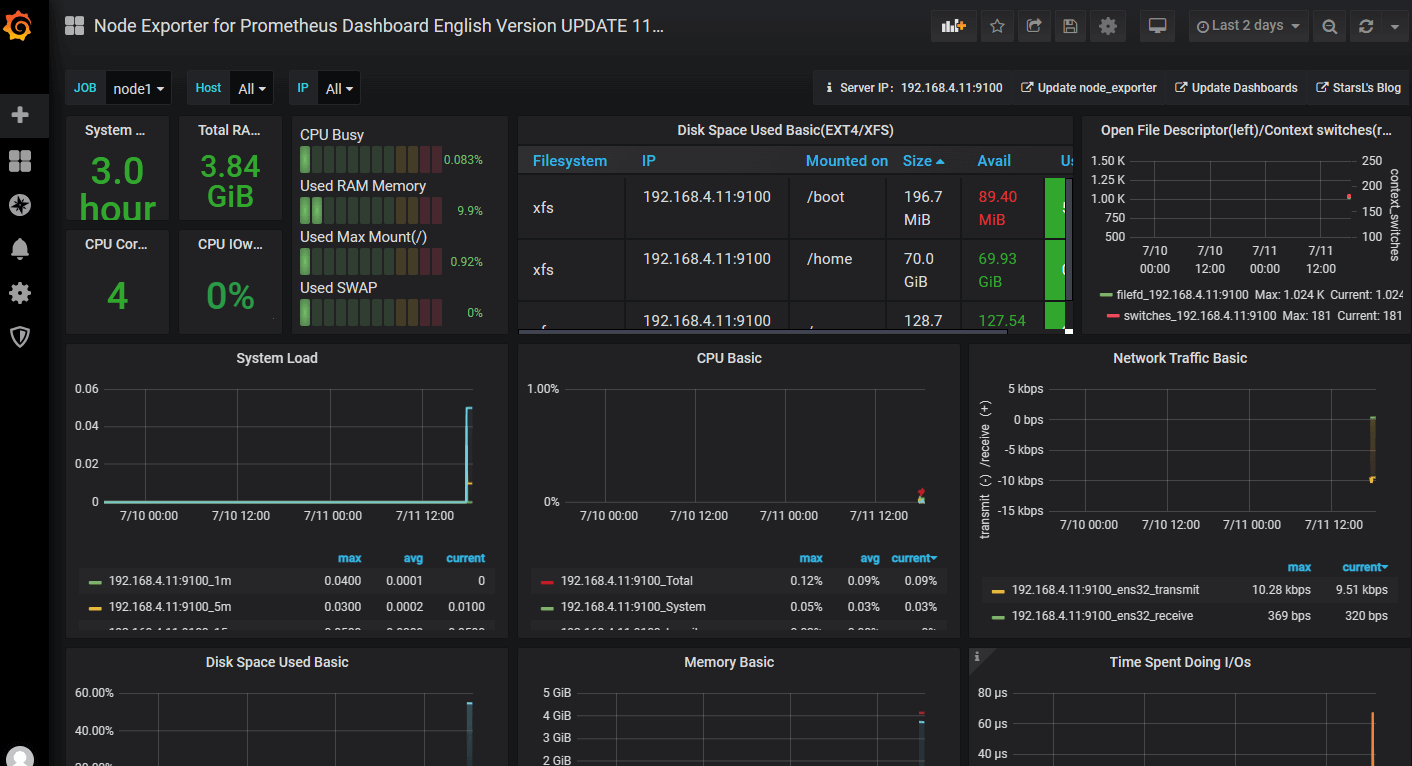Save the dashboard with floppy icon

(x=1070, y=27)
